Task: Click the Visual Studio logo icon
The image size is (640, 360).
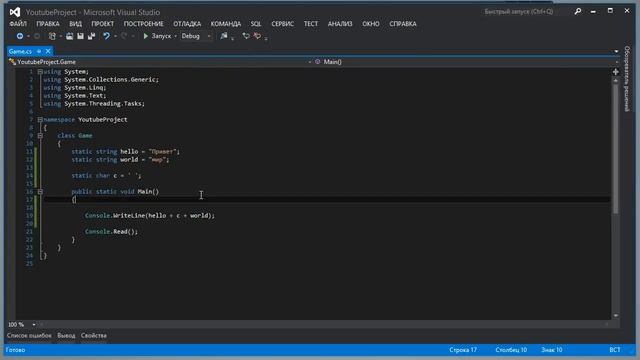Action: coord(15,12)
